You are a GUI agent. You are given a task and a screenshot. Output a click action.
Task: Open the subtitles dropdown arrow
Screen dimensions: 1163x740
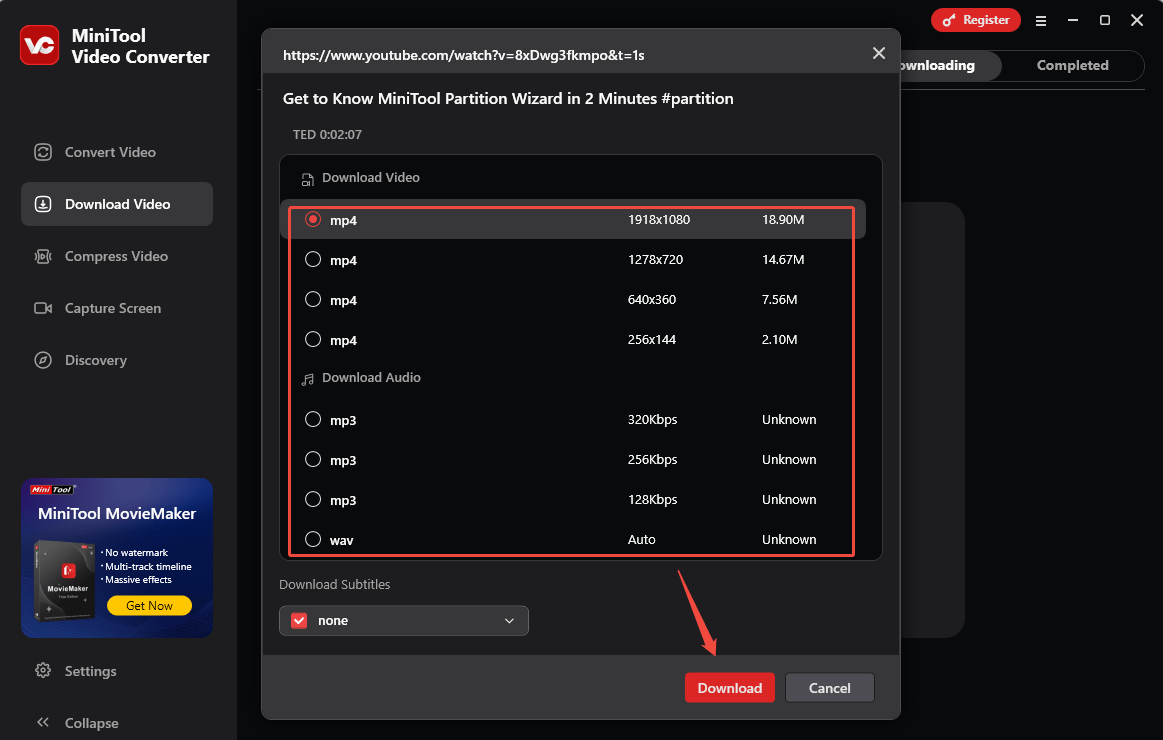click(x=510, y=621)
